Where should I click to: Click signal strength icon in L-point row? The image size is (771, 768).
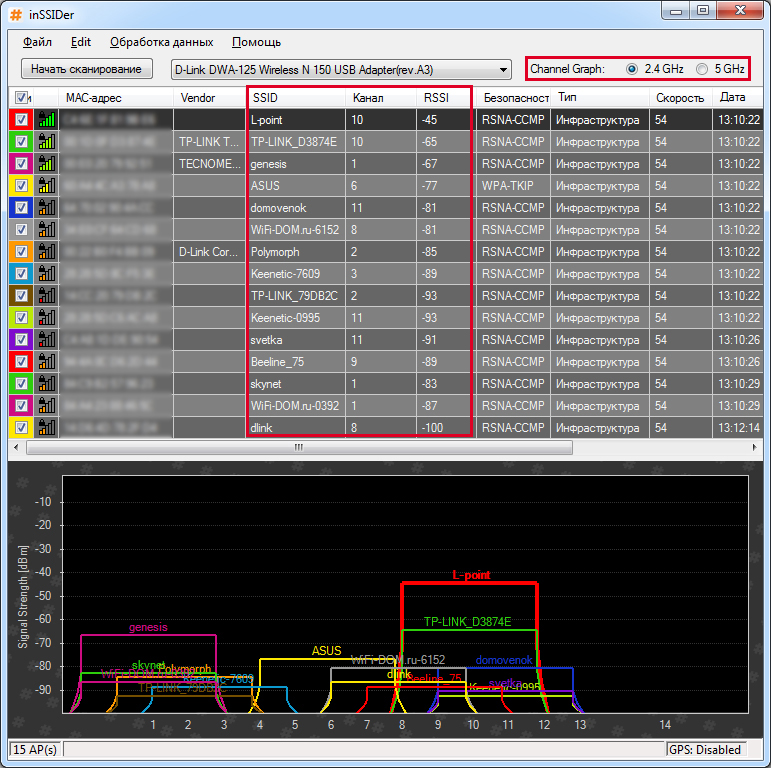(47, 119)
